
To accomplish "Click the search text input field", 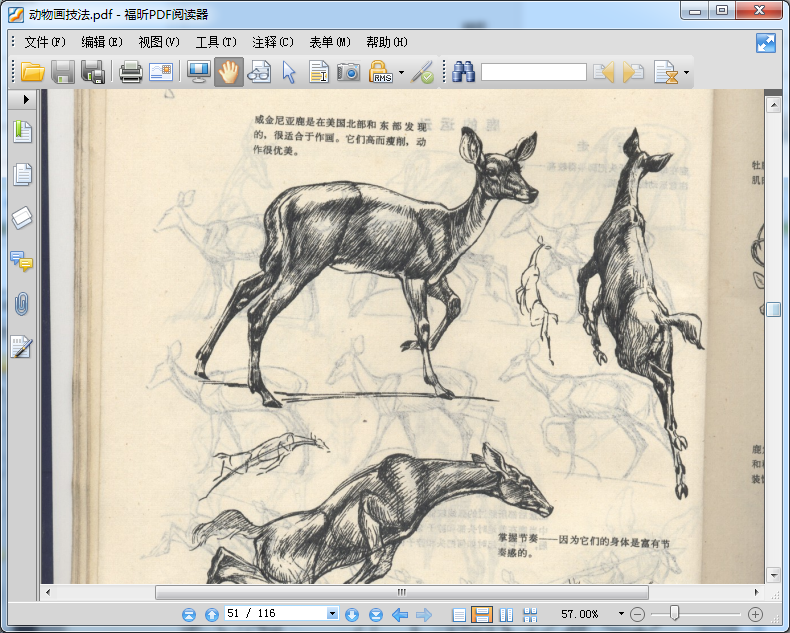I will [534, 72].
